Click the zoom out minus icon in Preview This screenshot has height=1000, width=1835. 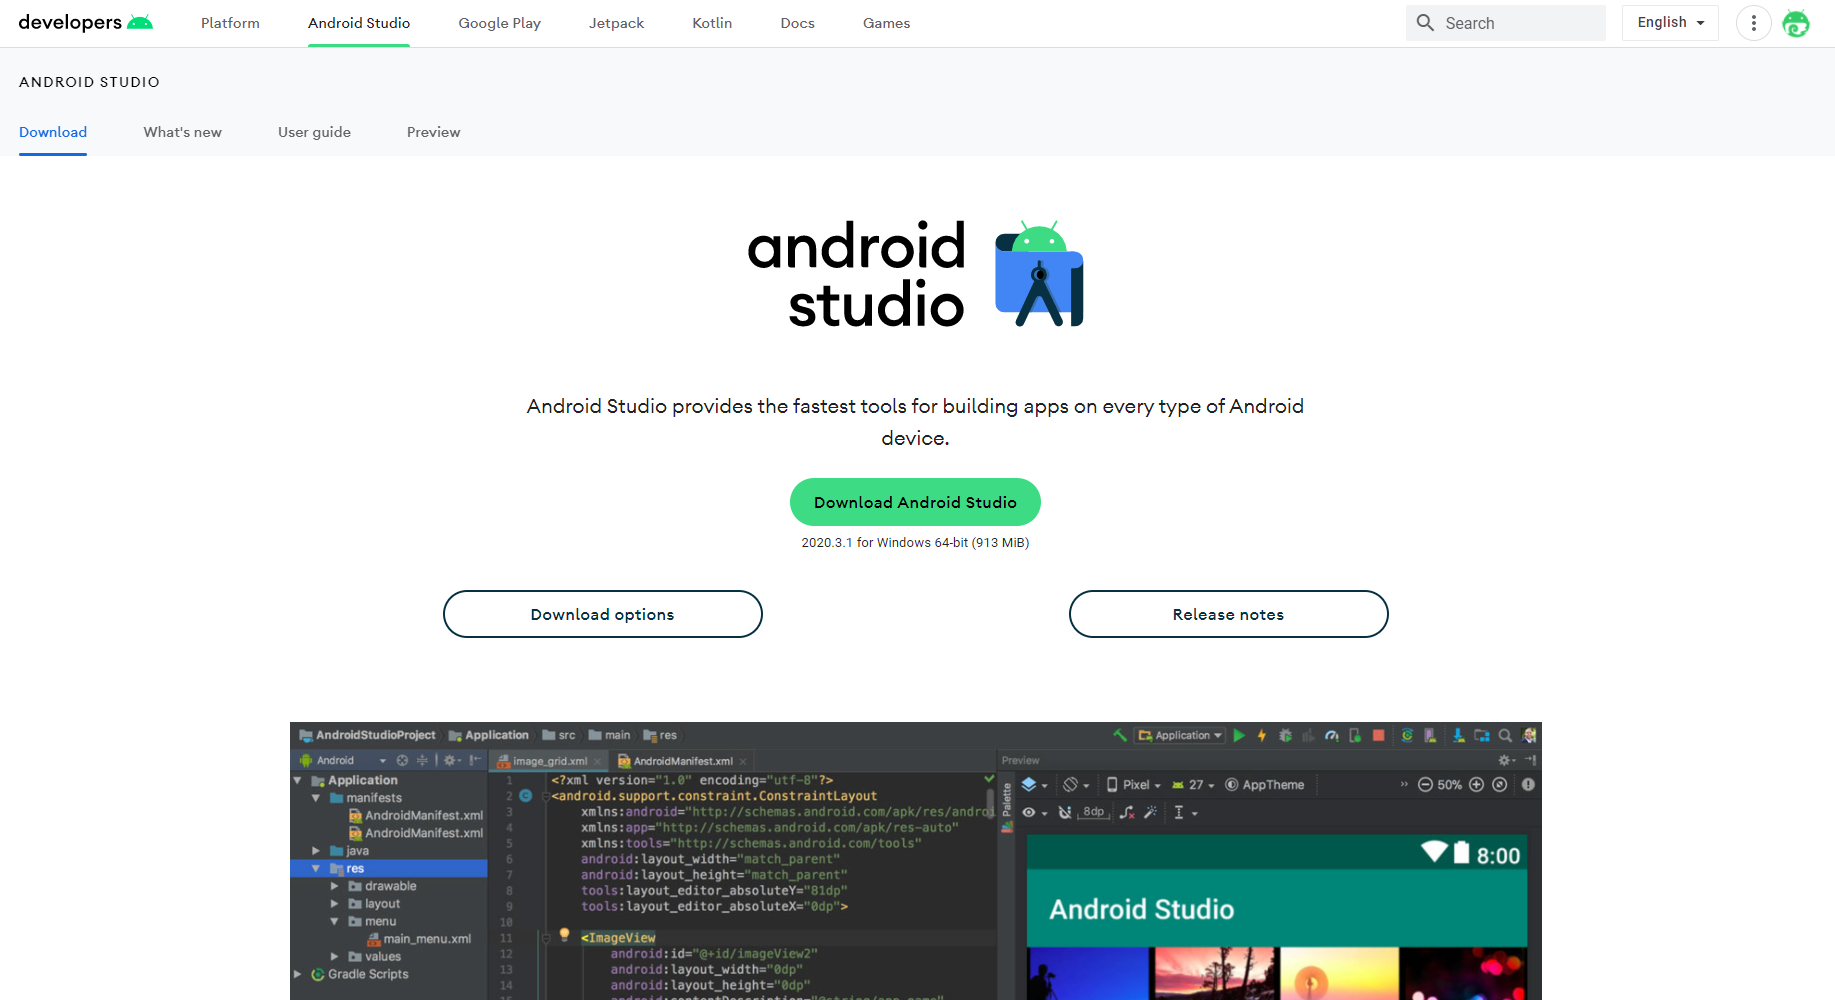[1425, 785]
